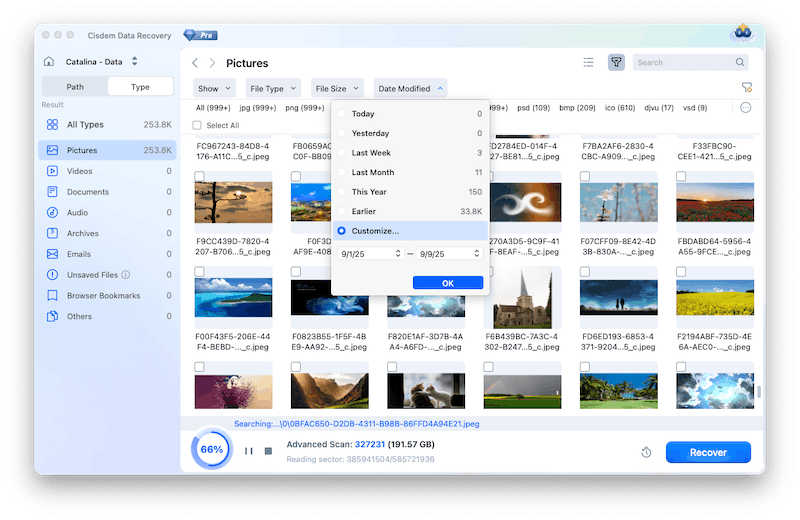Click the 66% scan progress circle
Viewport: 800px width, 520px height.
coord(212,450)
